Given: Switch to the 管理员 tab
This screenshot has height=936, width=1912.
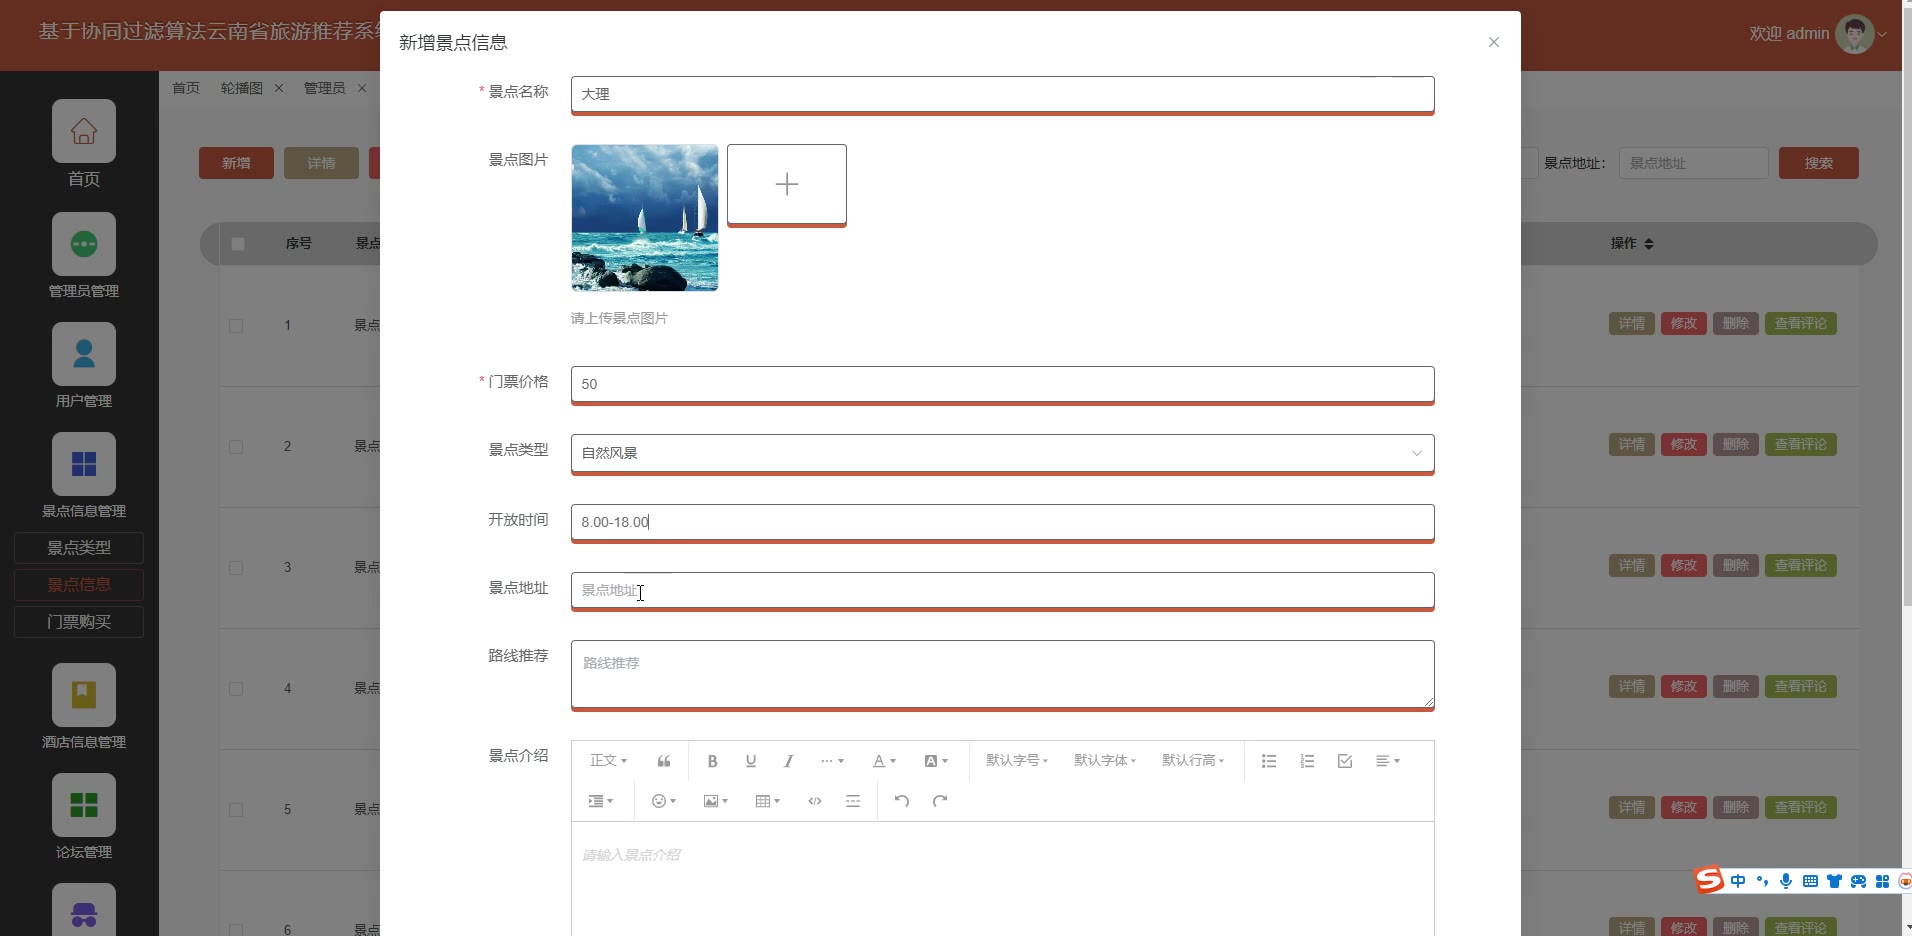Looking at the screenshot, I should tap(324, 88).
